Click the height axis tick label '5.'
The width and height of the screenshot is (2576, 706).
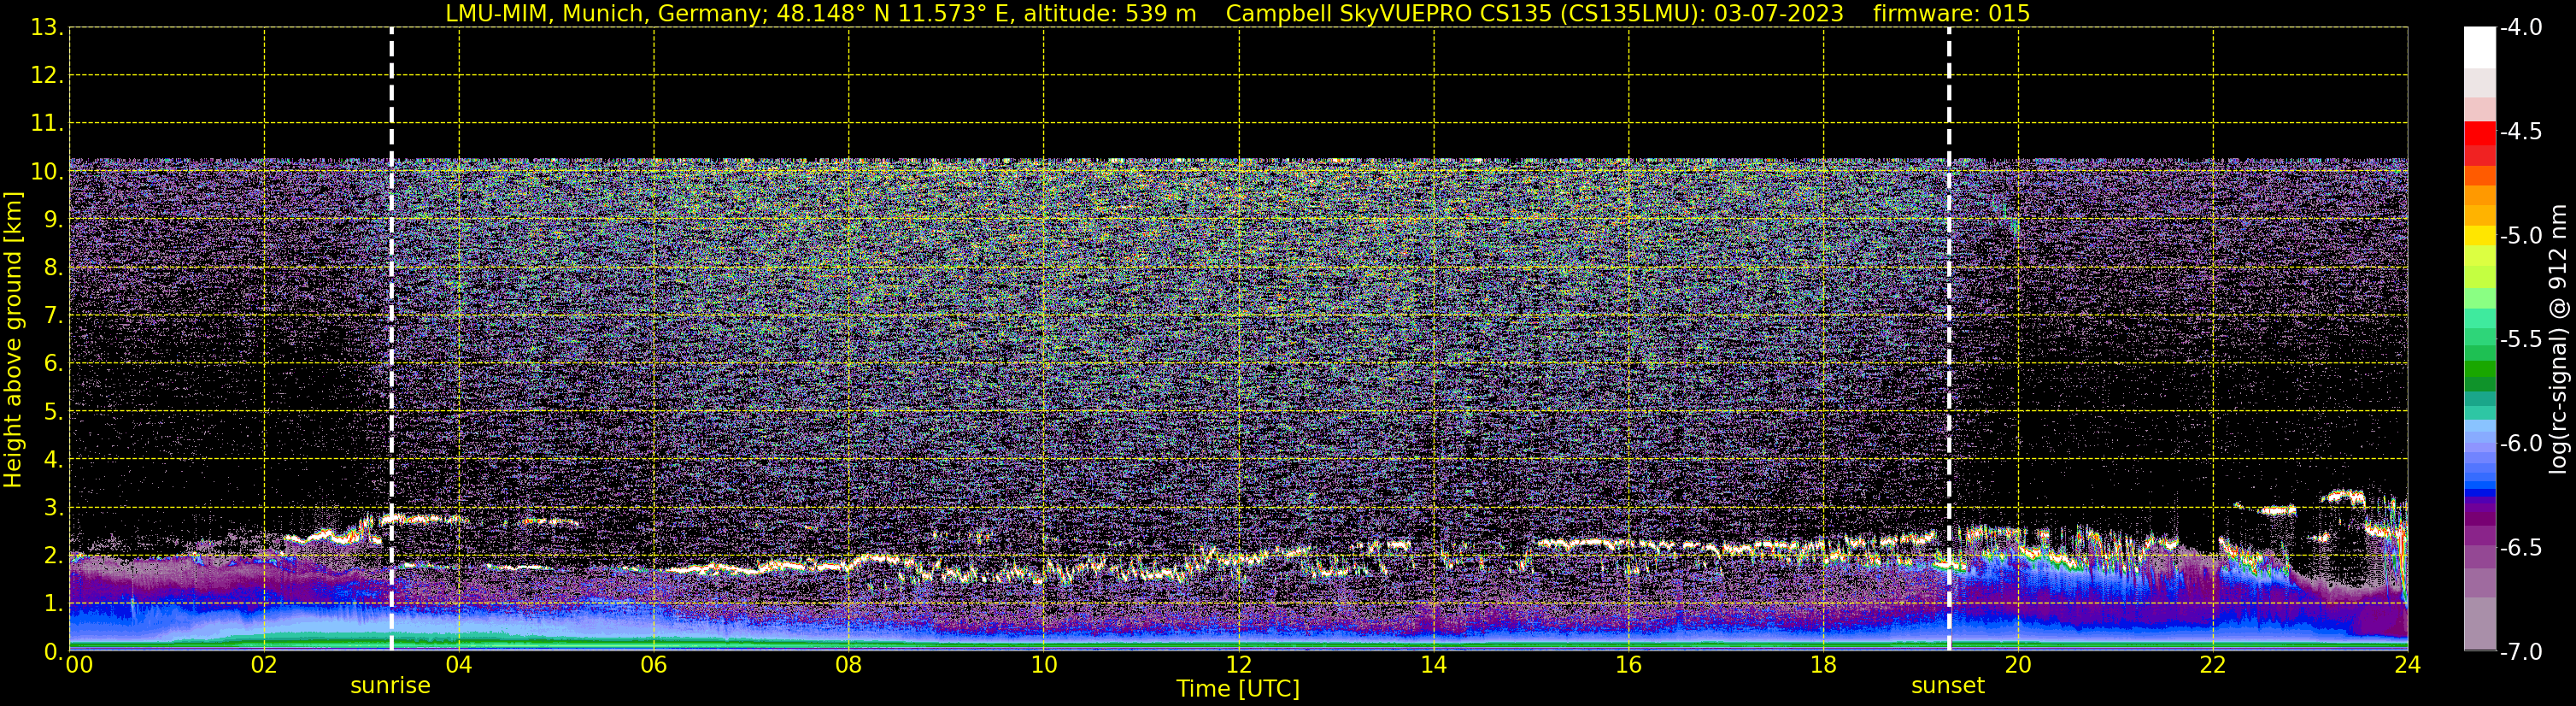[x=53, y=412]
